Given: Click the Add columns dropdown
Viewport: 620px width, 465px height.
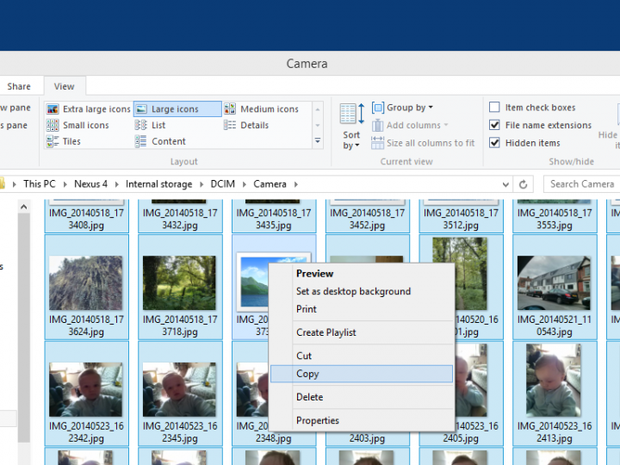Looking at the screenshot, I should [410, 125].
